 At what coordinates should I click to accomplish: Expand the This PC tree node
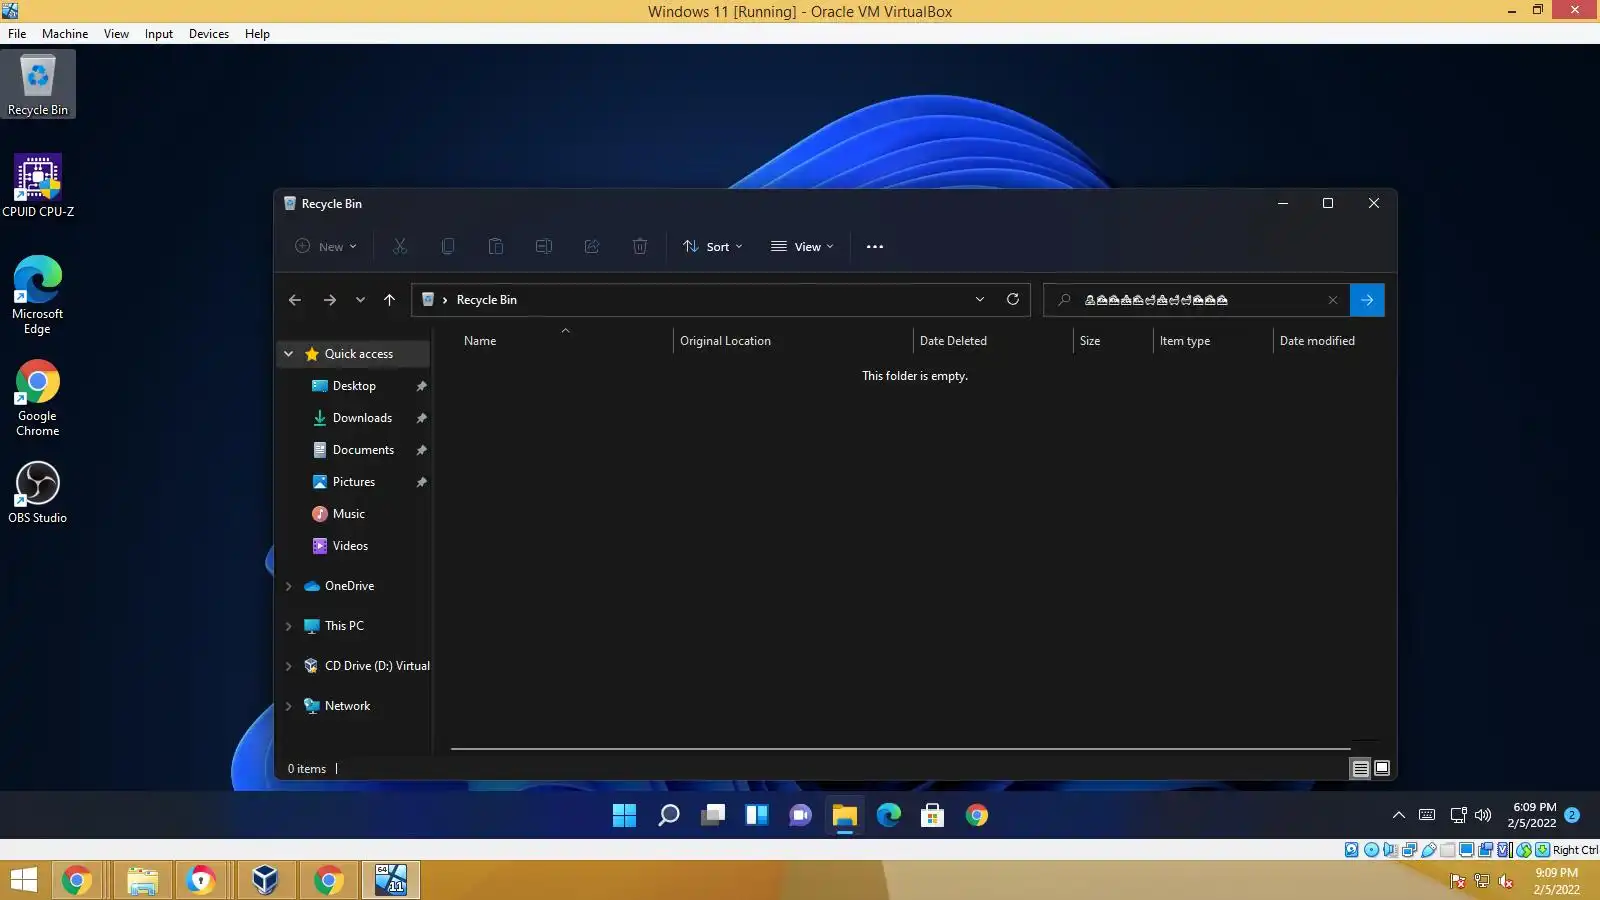[289, 626]
